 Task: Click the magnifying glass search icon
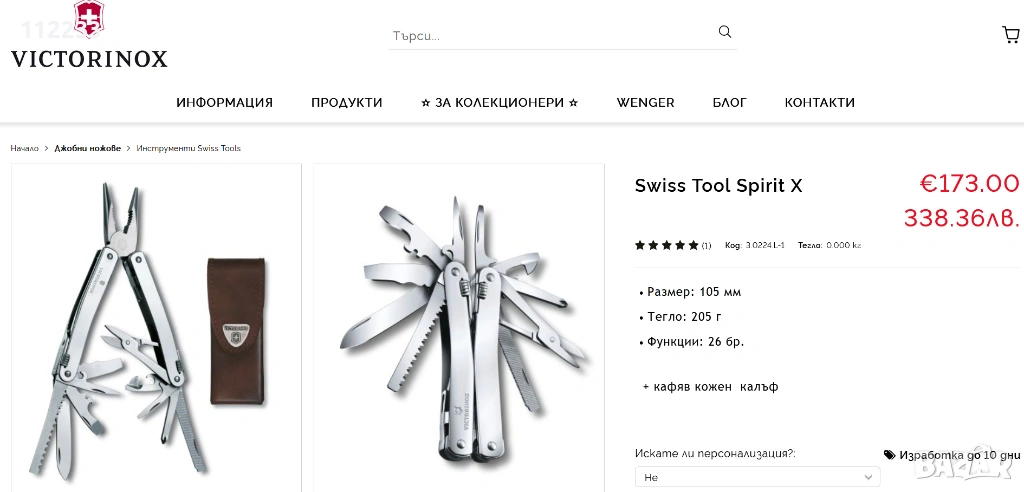(x=725, y=32)
